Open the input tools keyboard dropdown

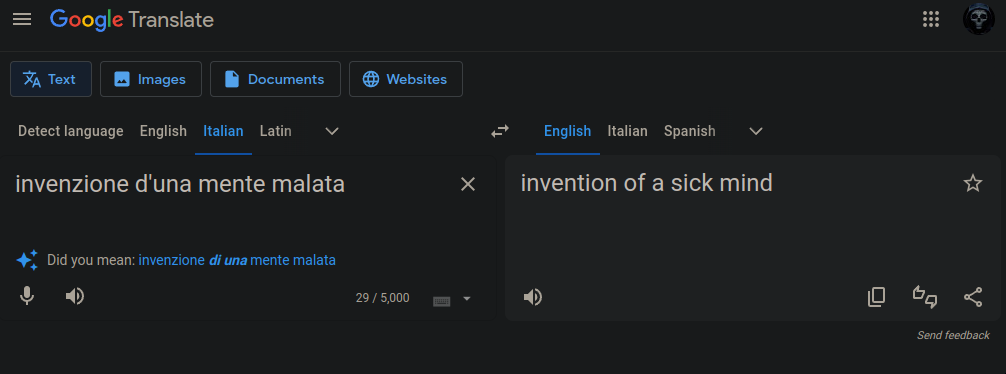(466, 298)
